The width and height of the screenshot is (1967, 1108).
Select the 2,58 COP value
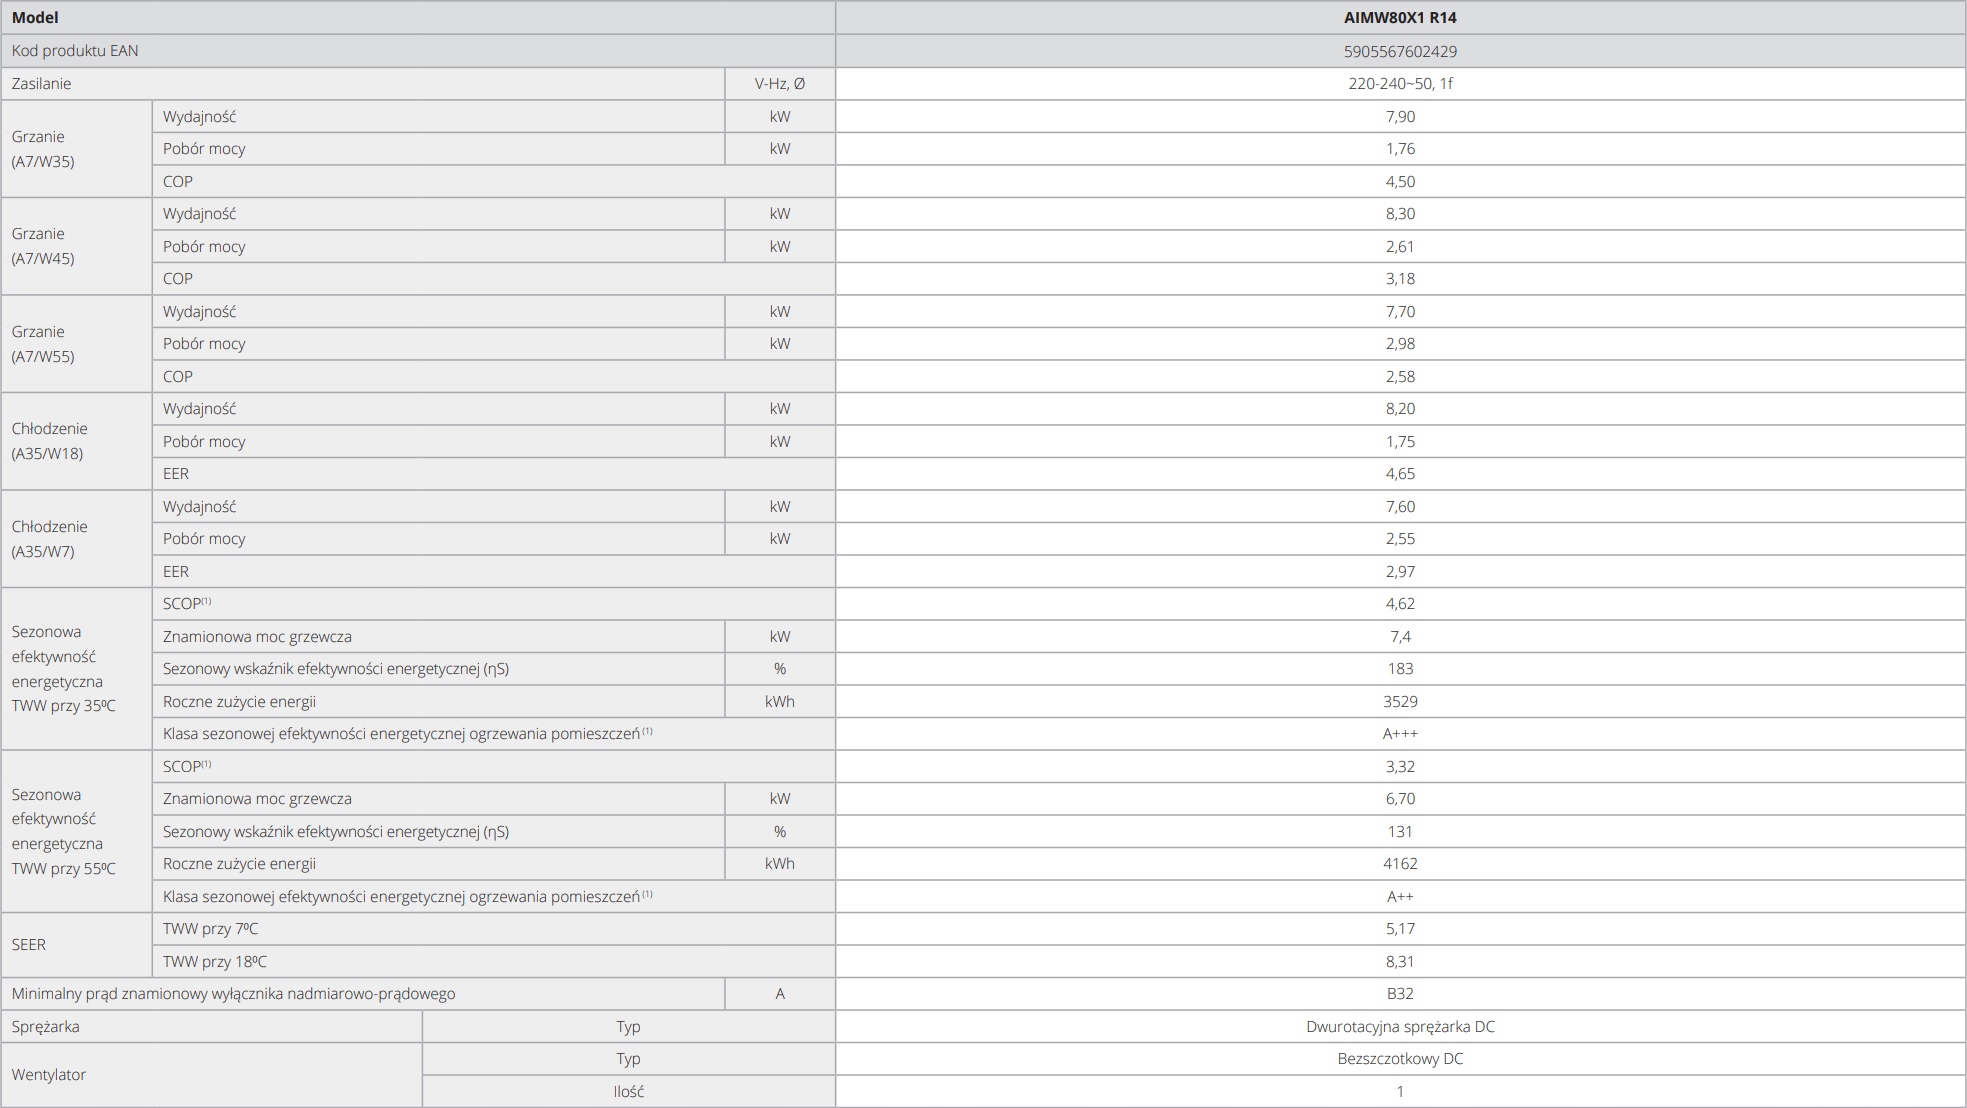point(1400,376)
